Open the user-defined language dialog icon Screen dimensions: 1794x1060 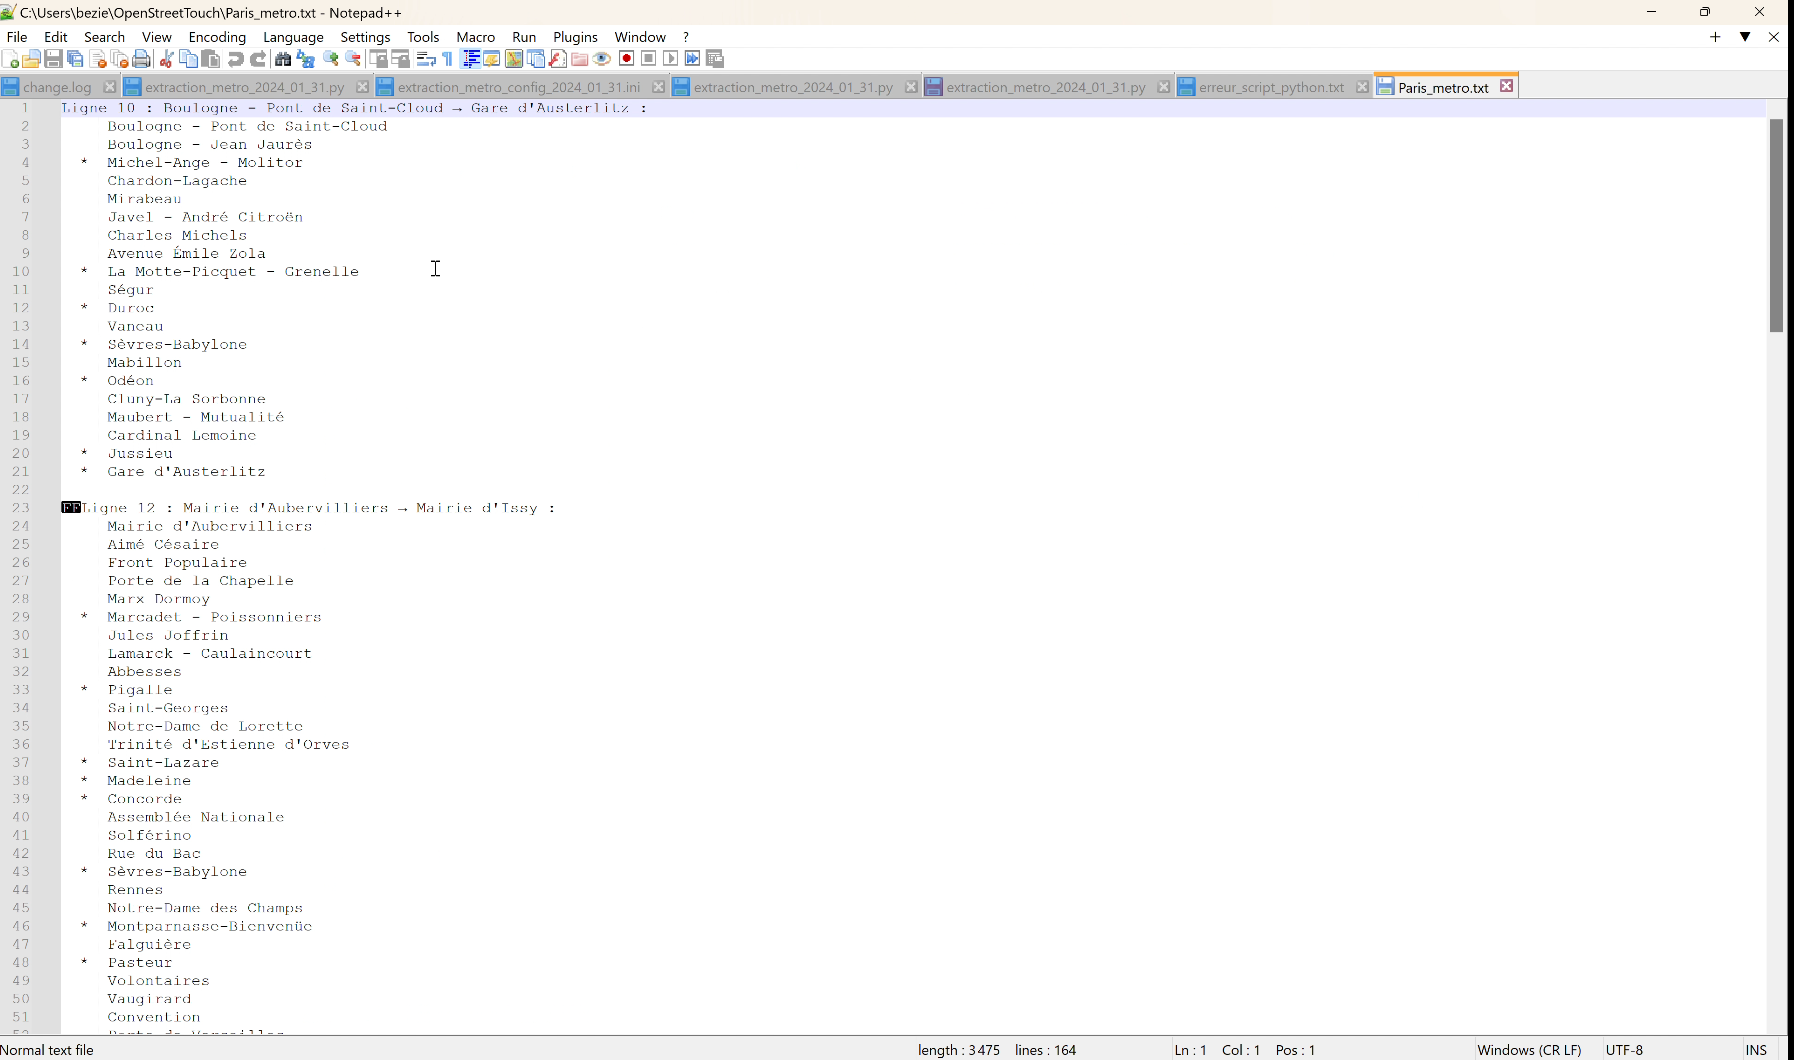coord(492,59)
